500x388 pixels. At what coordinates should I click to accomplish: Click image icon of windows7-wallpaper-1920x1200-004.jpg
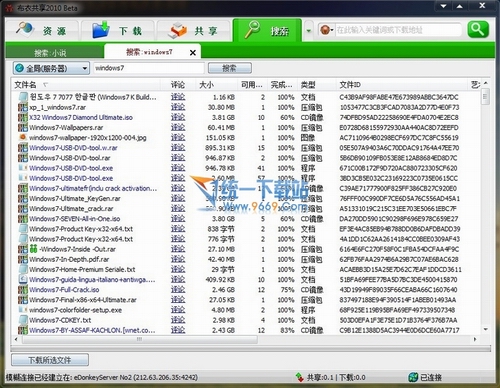[23, 137]
